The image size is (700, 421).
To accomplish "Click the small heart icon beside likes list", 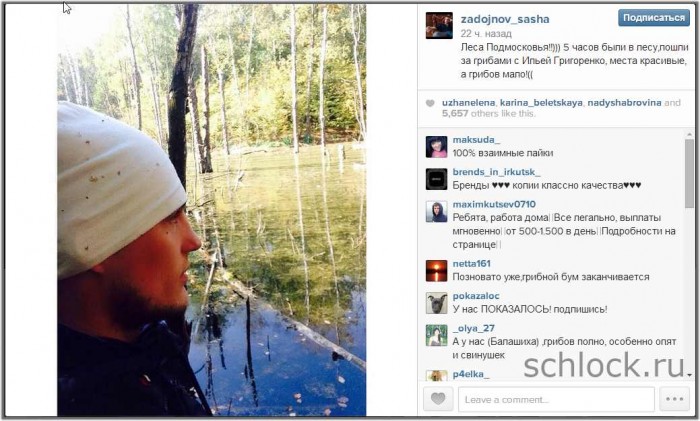I will click(x=430, y=103).
